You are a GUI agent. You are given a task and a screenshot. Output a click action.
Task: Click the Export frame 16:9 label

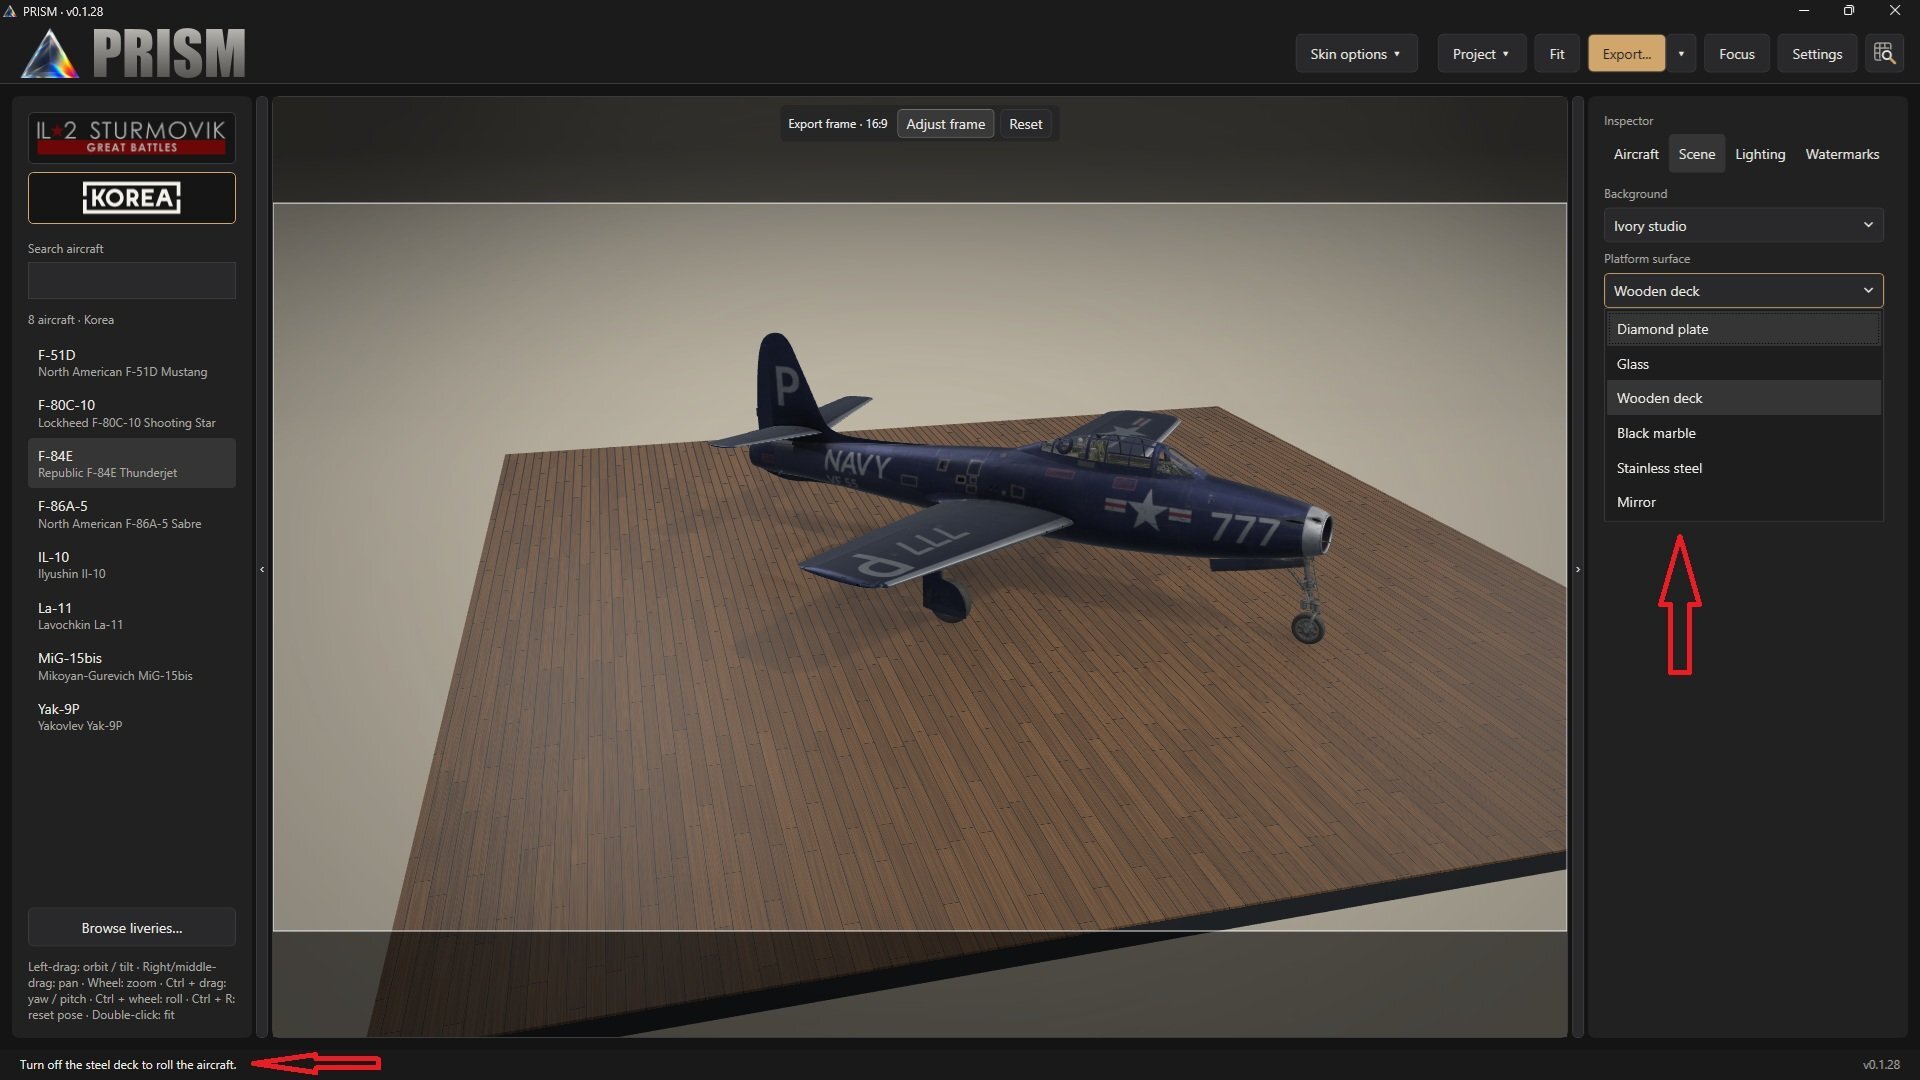(x=837, y=124)
